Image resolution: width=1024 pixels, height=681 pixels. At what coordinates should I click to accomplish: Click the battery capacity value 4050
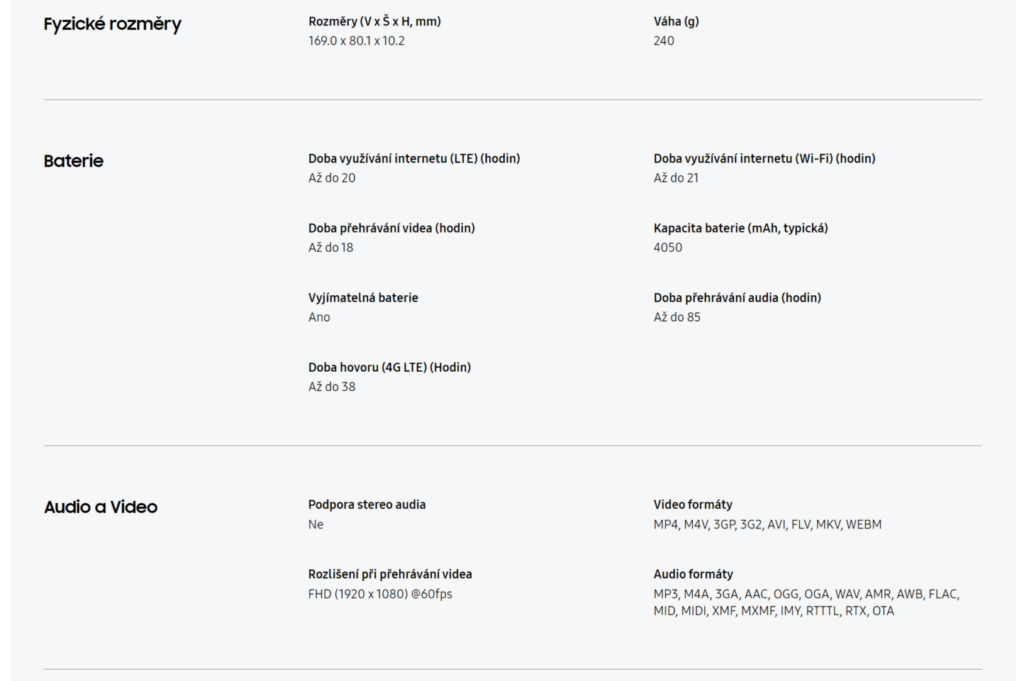click(667, 248)
